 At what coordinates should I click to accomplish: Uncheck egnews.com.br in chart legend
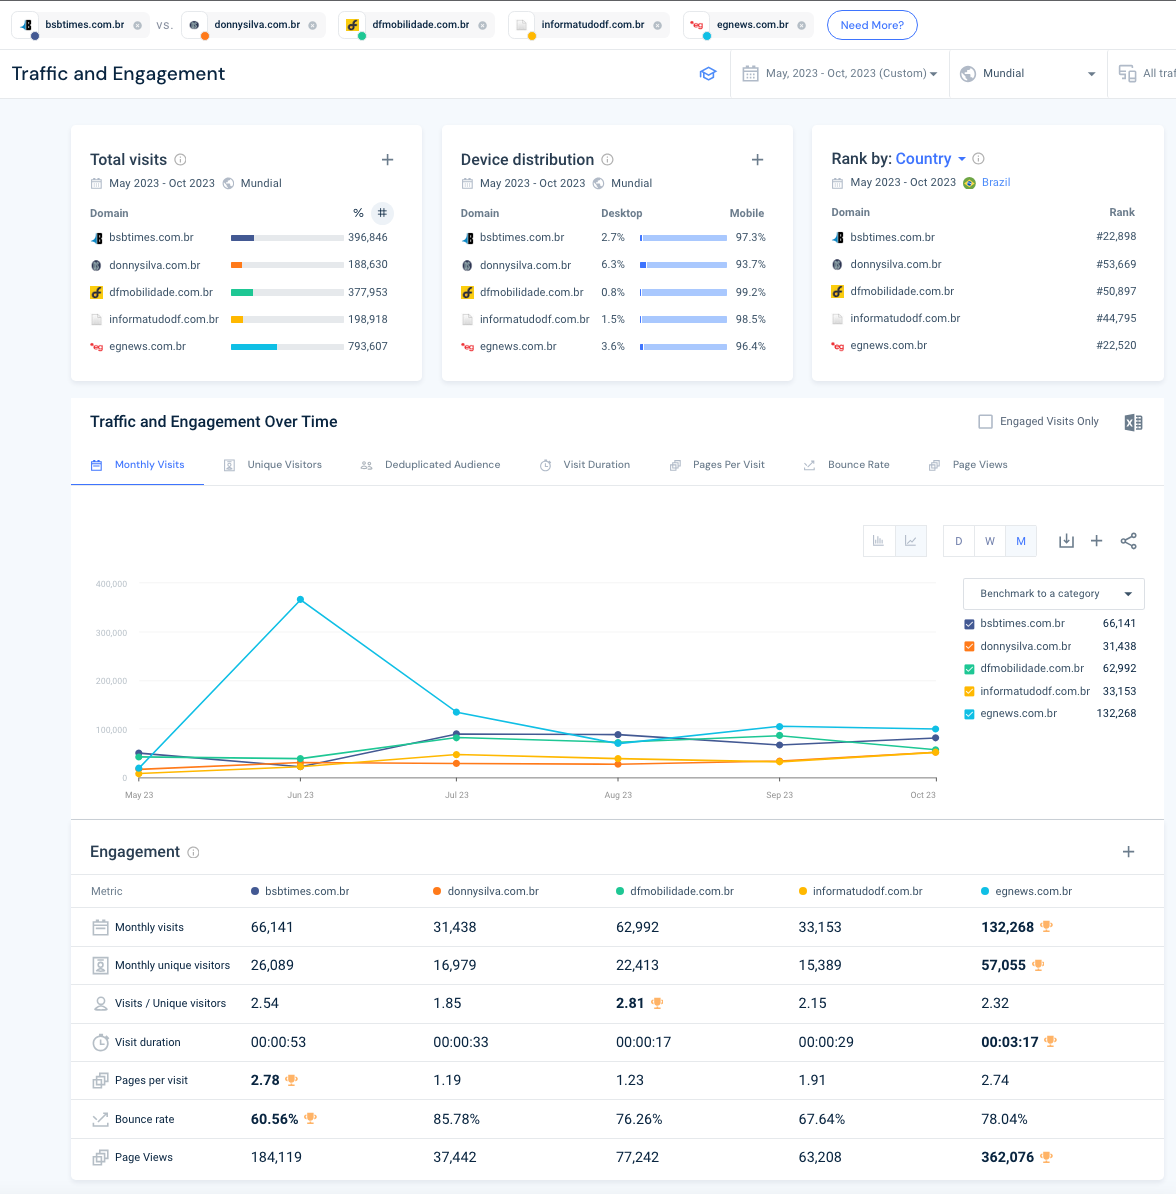pyautogui.click(x=969, y=714)
